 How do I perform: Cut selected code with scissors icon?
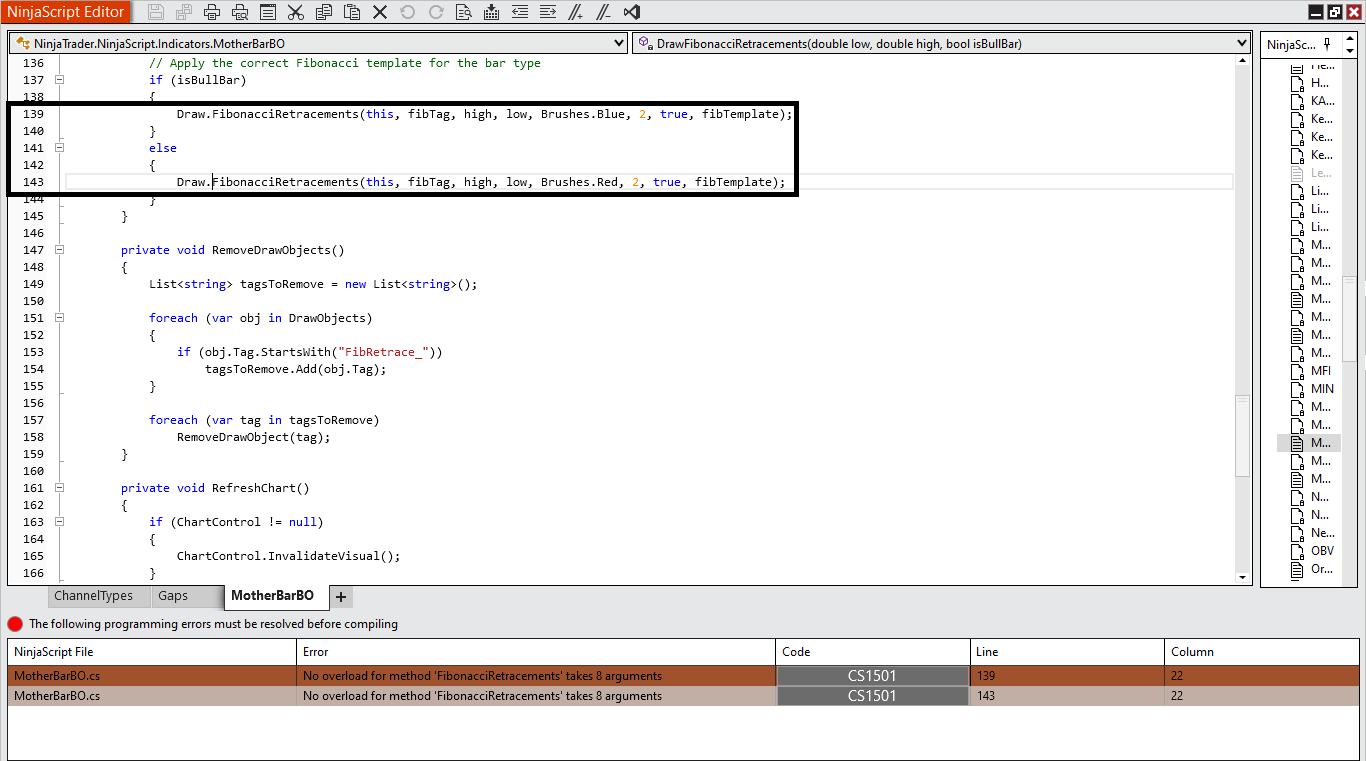[x=295, y=12]
